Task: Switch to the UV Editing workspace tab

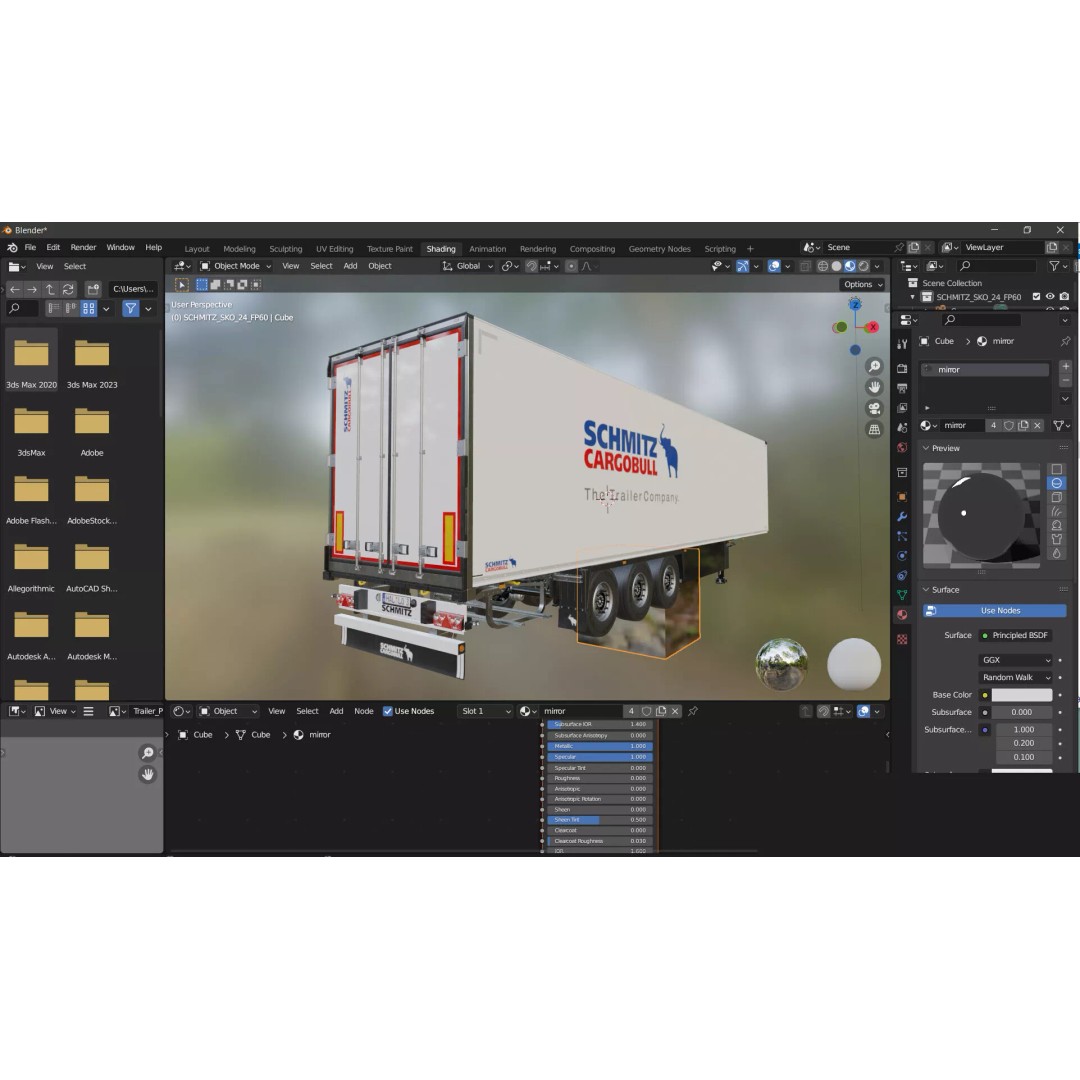Action: click(x=334, y=249)
